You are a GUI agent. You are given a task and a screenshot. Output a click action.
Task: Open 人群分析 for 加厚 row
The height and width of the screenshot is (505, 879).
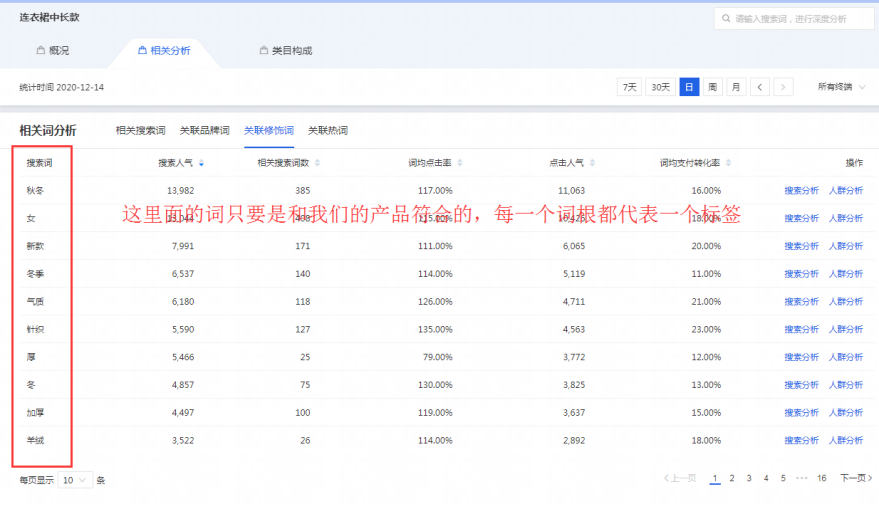point(846,413)
